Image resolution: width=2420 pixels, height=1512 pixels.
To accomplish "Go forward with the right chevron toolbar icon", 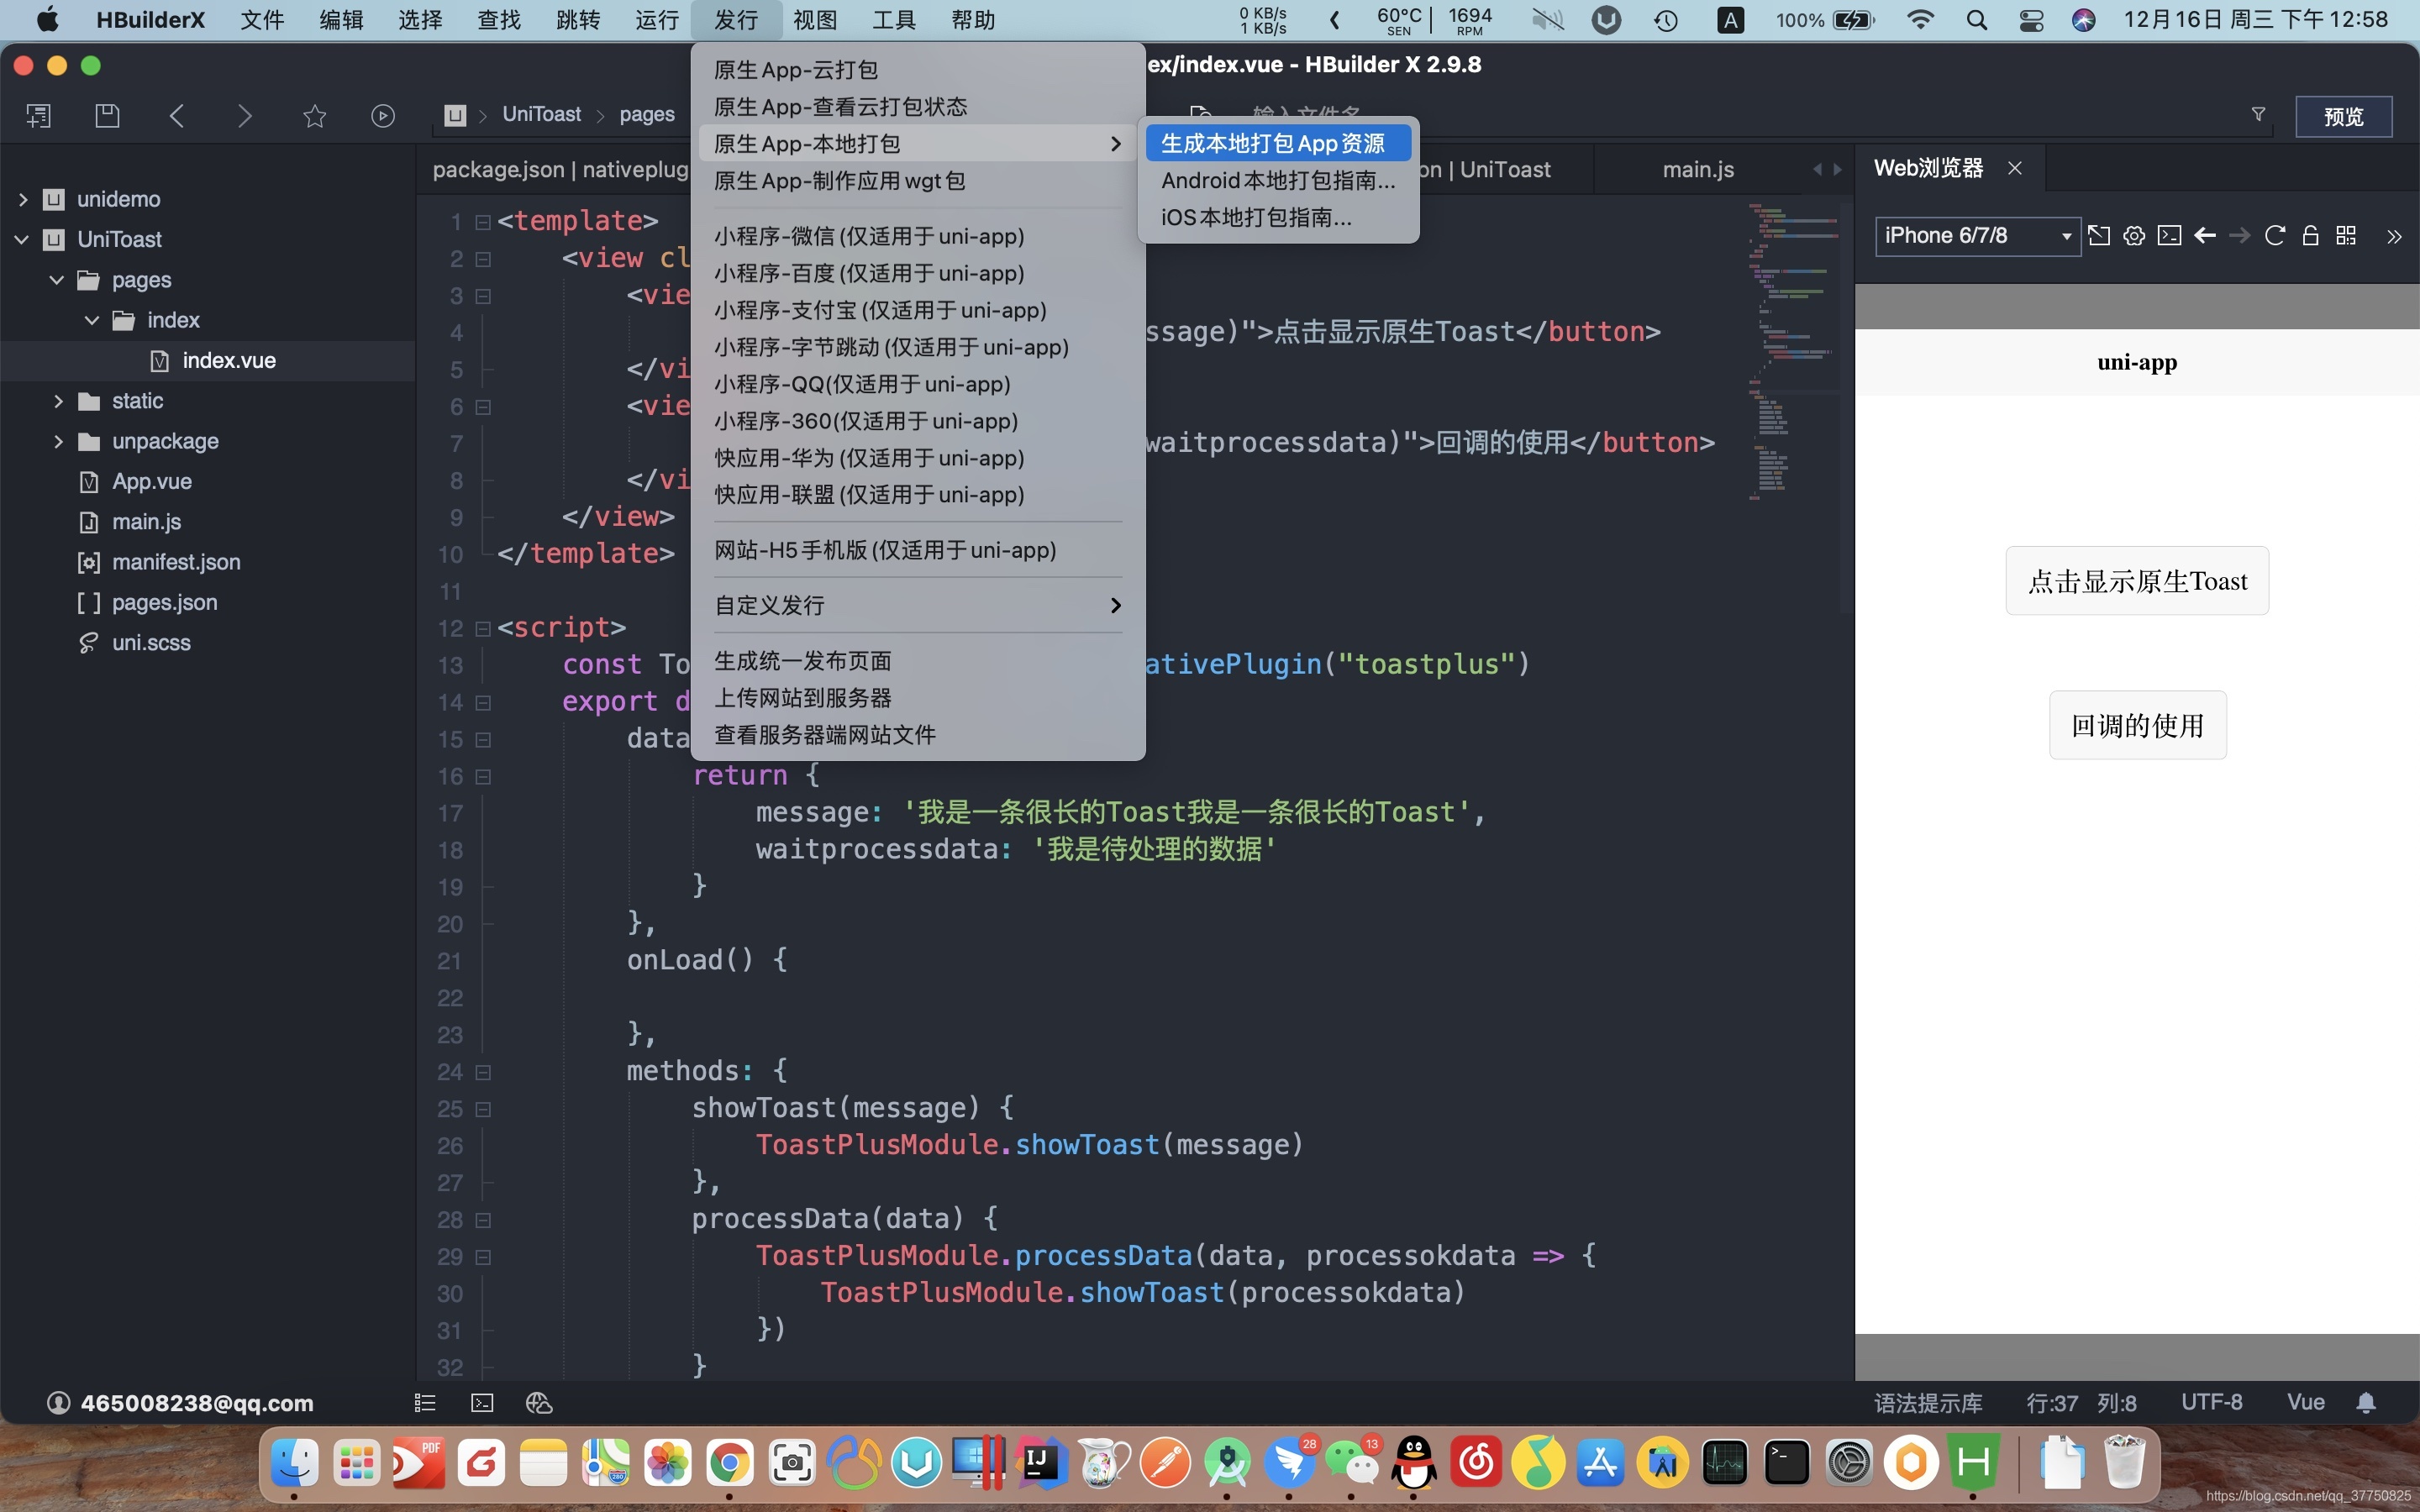I will click(245, 116).
